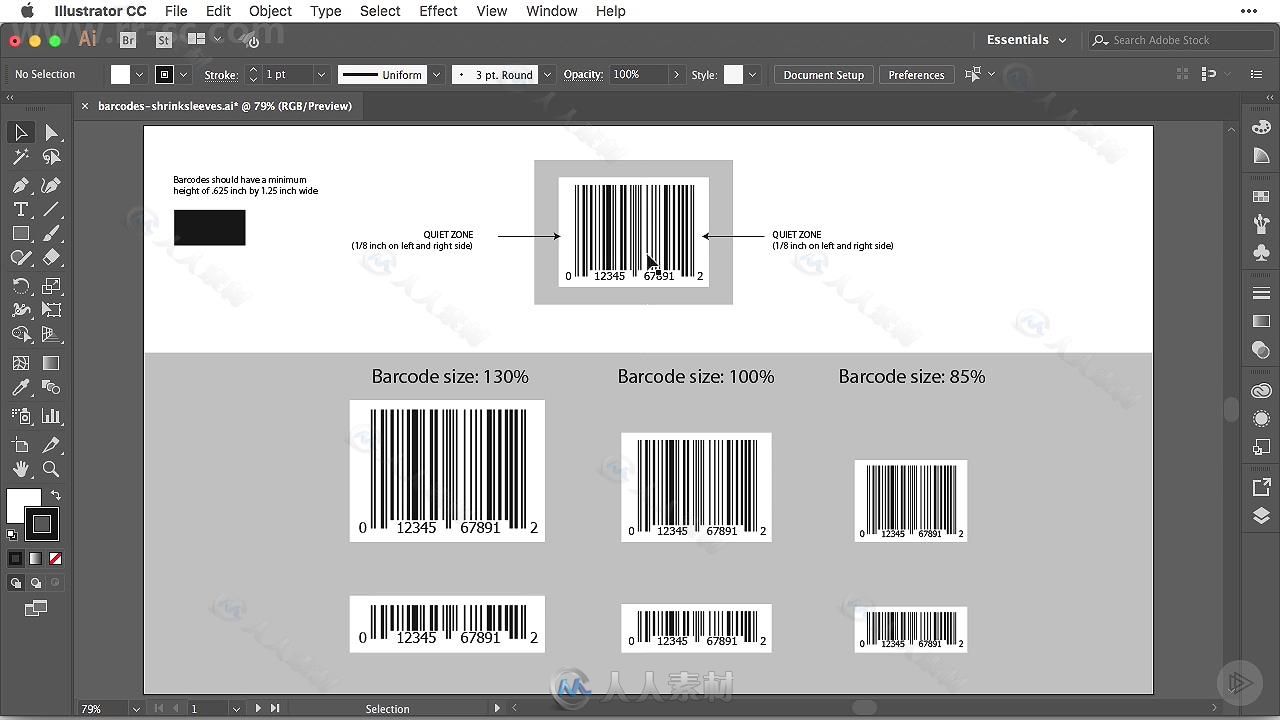The image size is (1280, 720).
Task: Click the Document Setup button
Action: [x=823, y=75]
